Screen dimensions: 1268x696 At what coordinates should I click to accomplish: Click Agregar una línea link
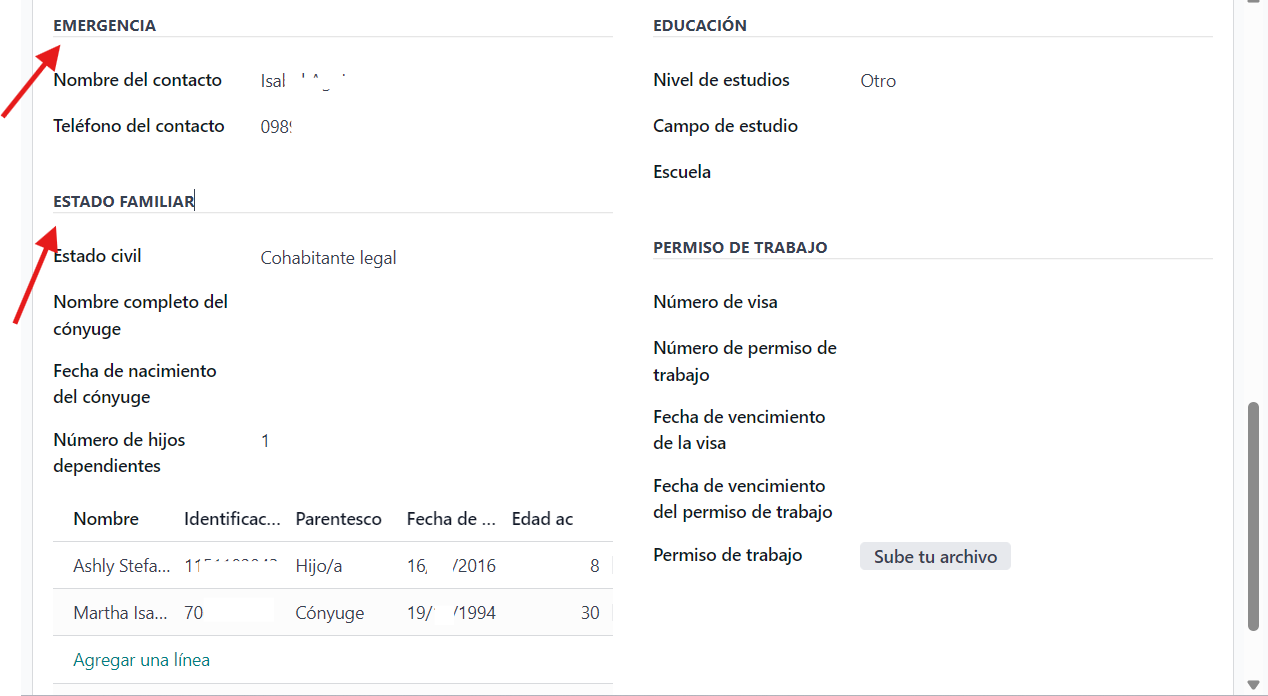click(x=141, y=660)
